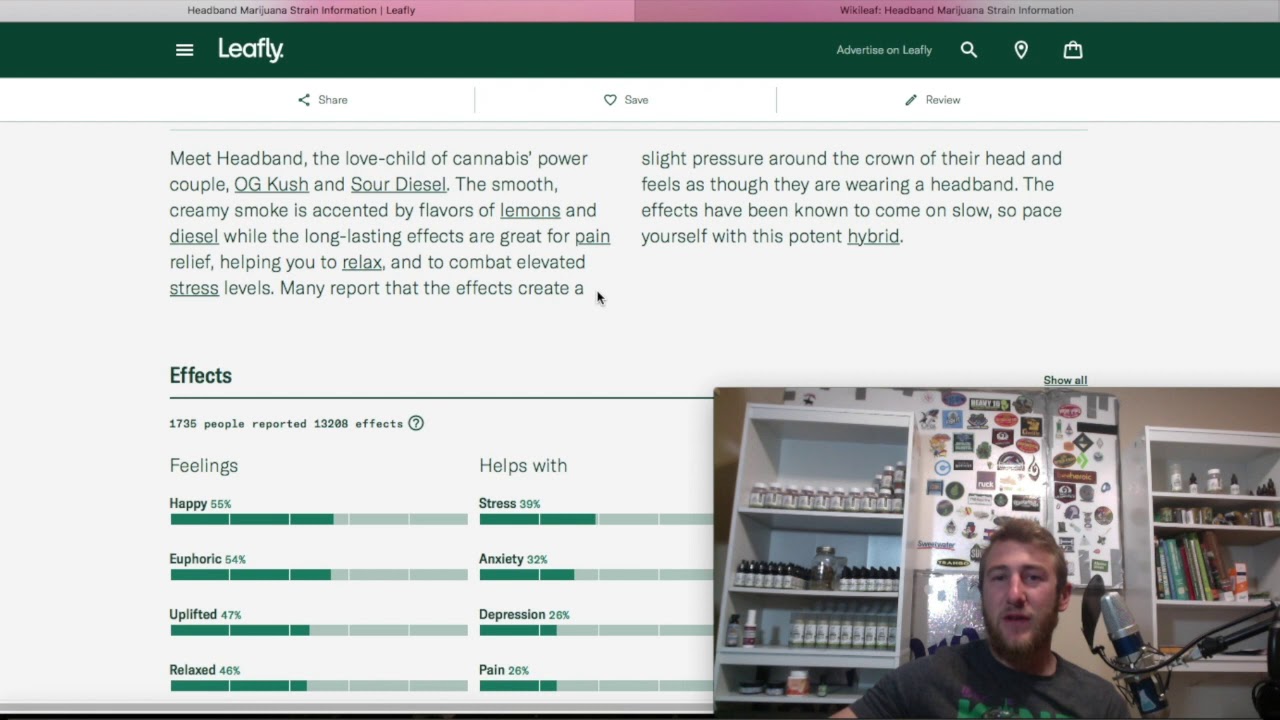Click the Stress 39% label
The height and width of the screenshot is (720, 1280).
pos(509,504)
